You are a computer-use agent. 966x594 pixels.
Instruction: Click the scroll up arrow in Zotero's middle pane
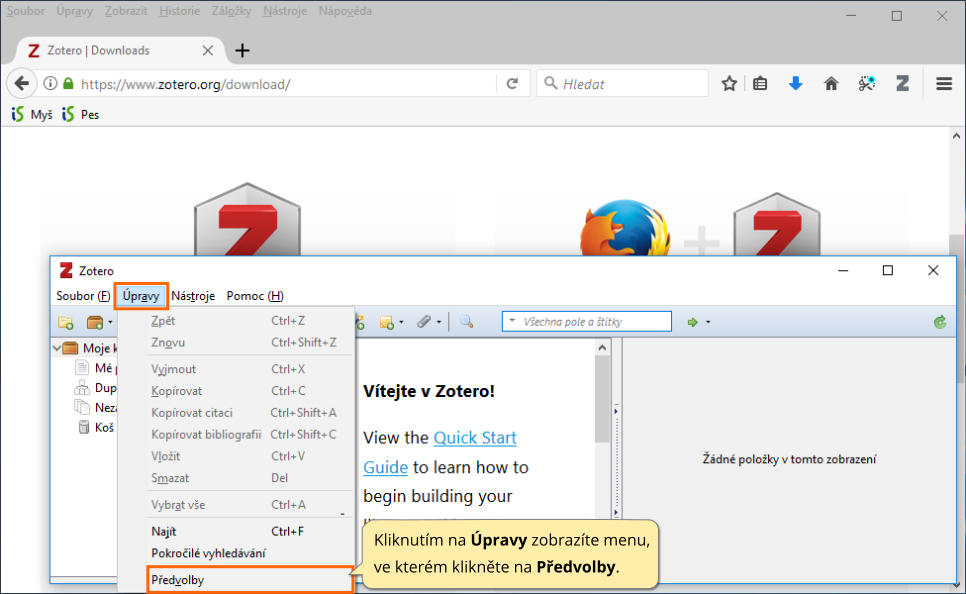pyautogui.click(x=602, y=348)
